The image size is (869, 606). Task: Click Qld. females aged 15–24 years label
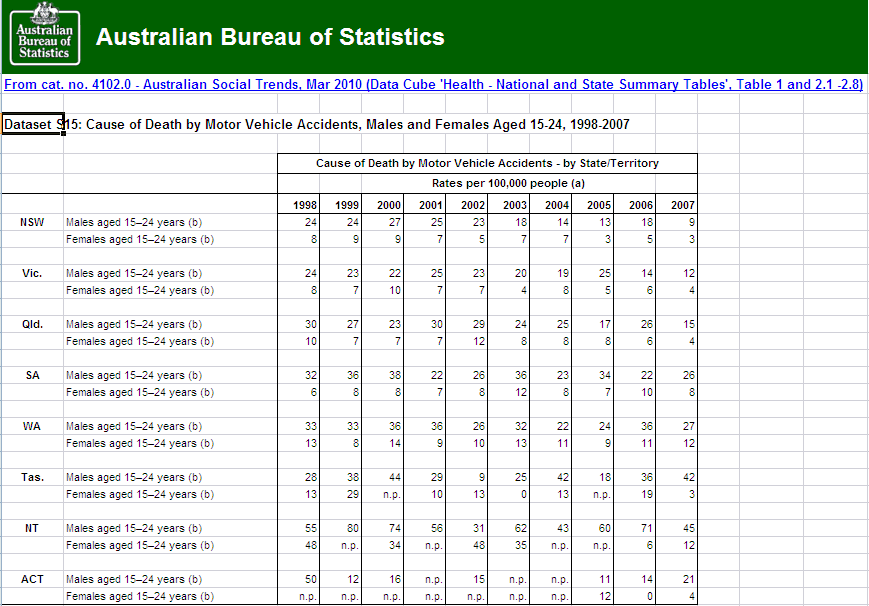[x=140, y=341]
